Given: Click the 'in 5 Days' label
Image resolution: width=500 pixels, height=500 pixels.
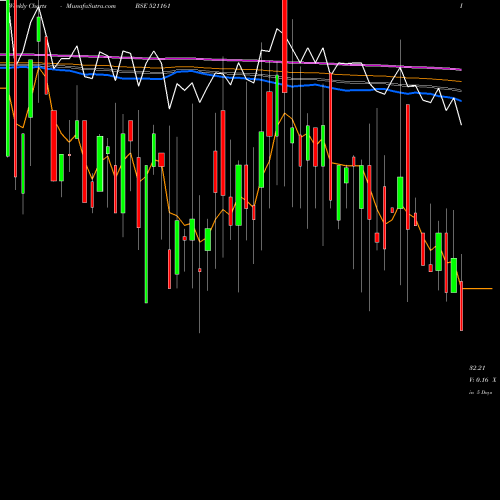Looking at the screenshot, I should pyautogui.click(x=480, y=393).
